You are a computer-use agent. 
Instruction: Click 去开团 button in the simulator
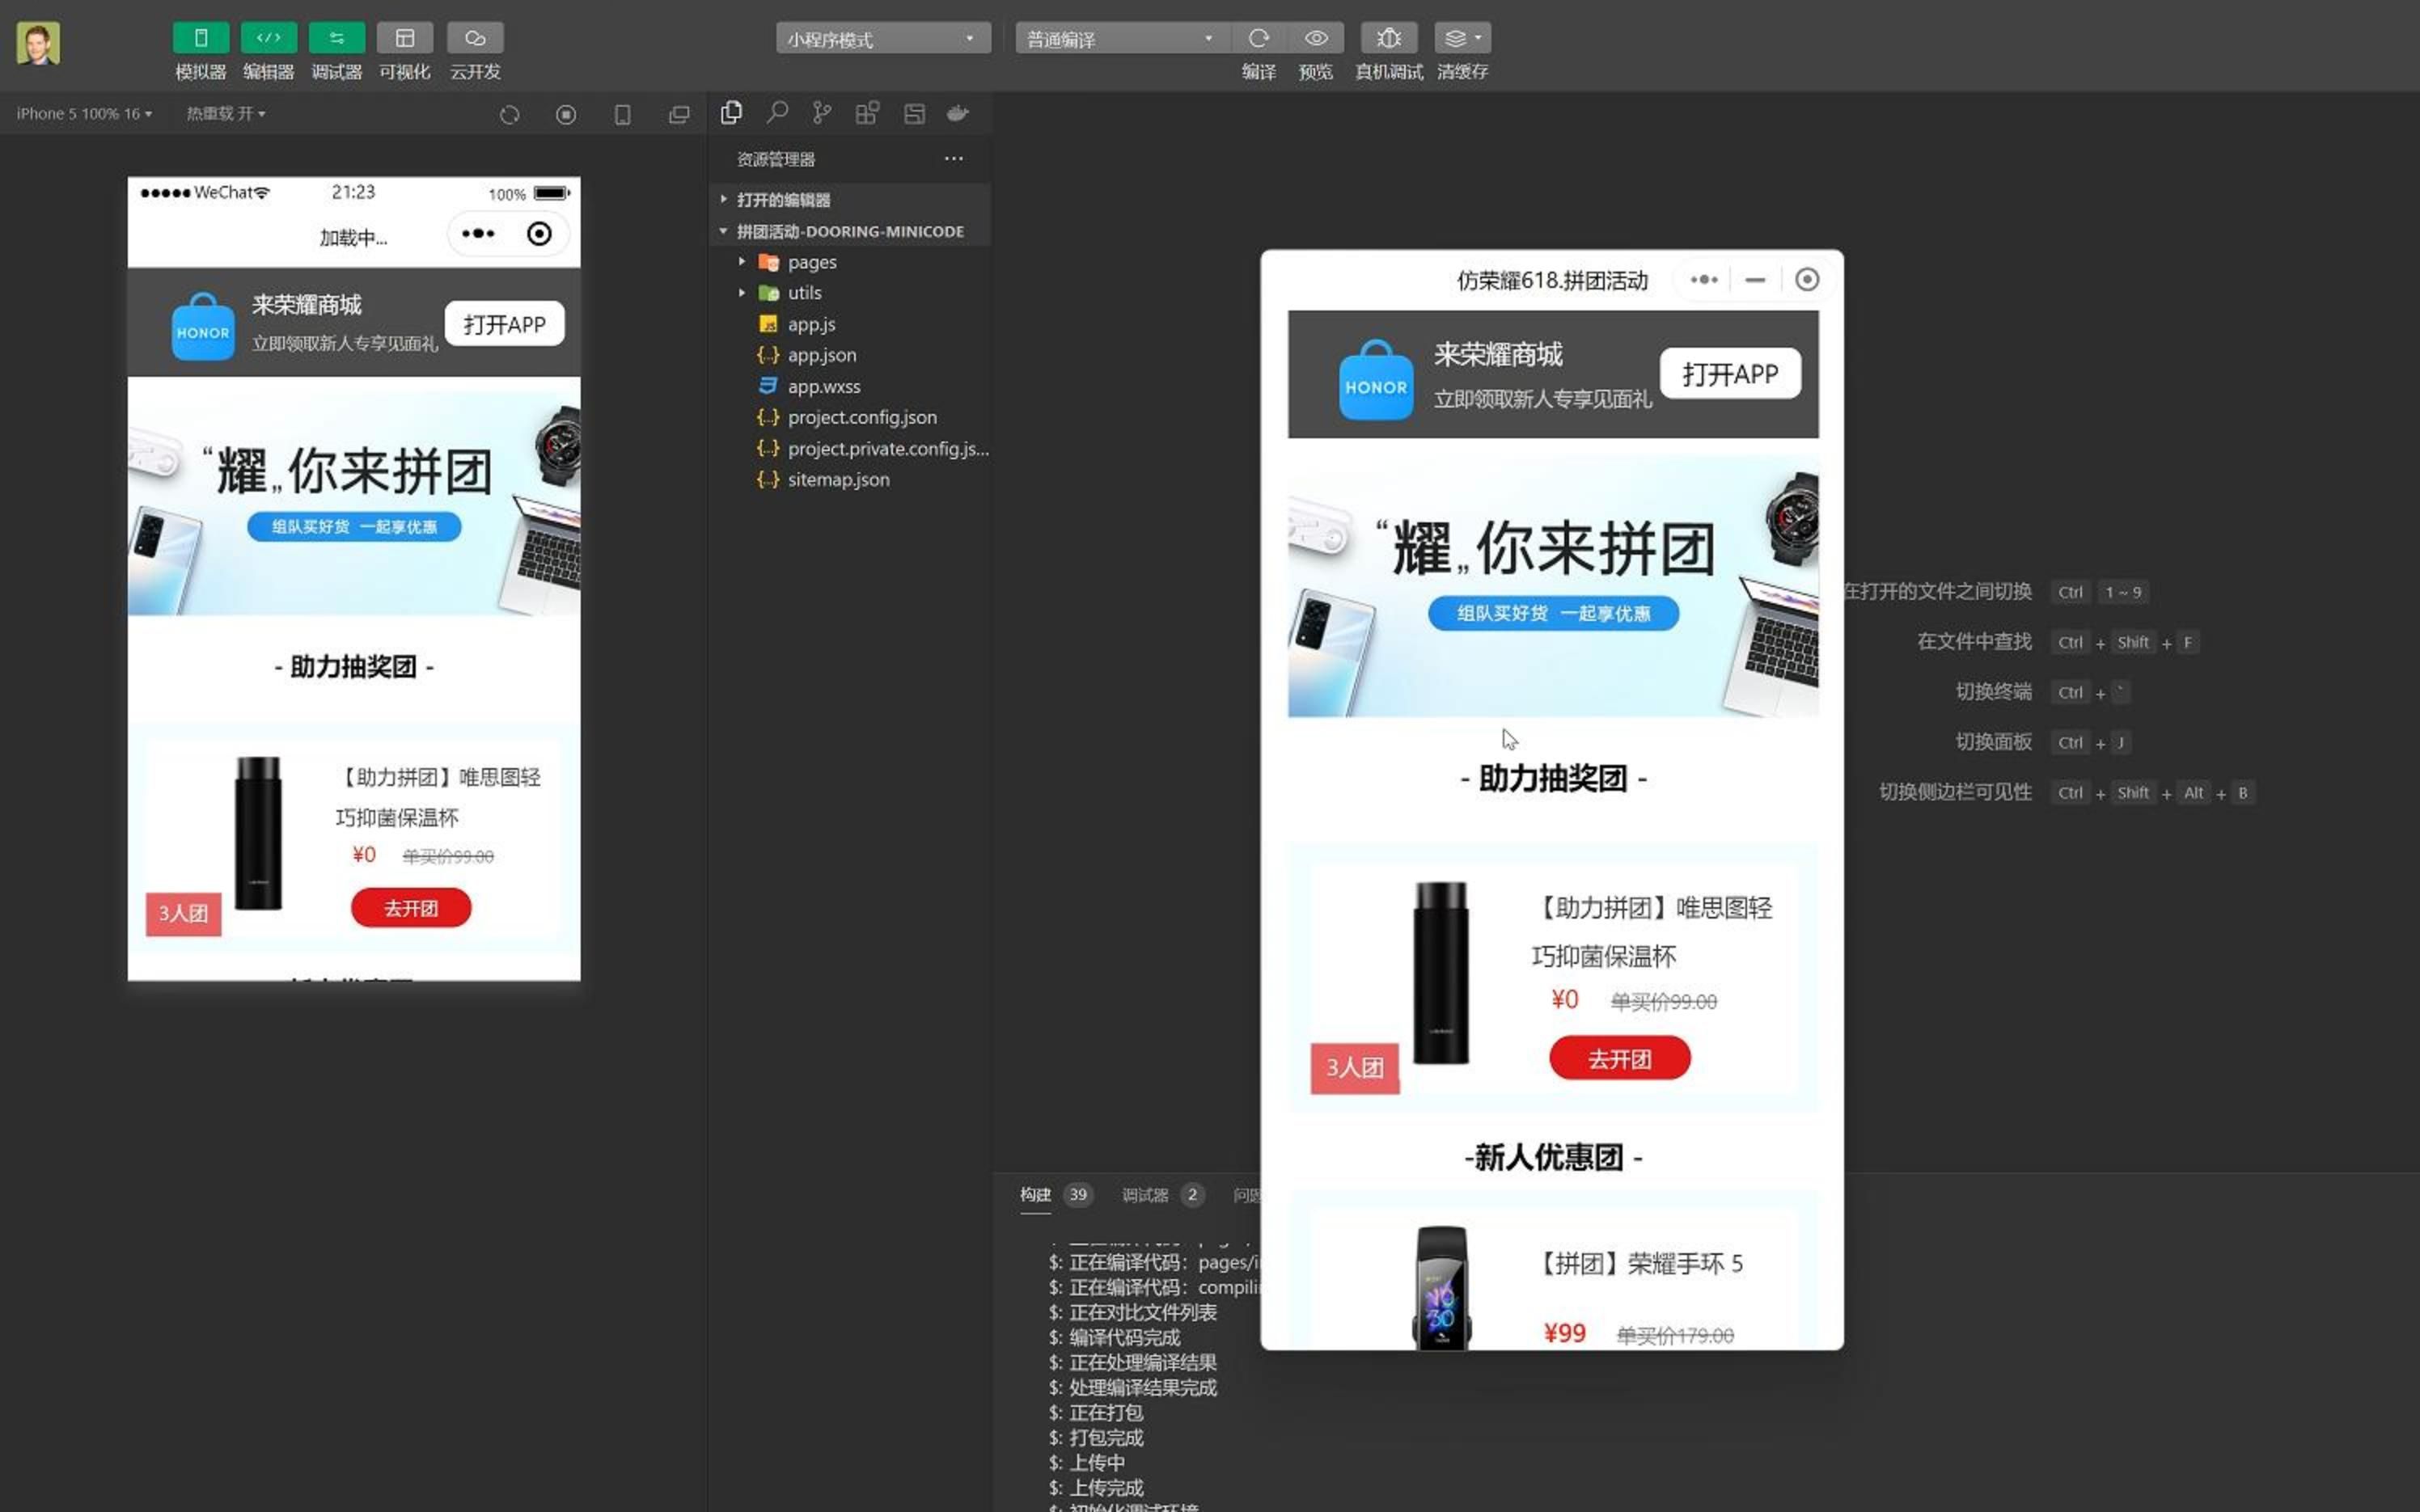coord(411,908)
